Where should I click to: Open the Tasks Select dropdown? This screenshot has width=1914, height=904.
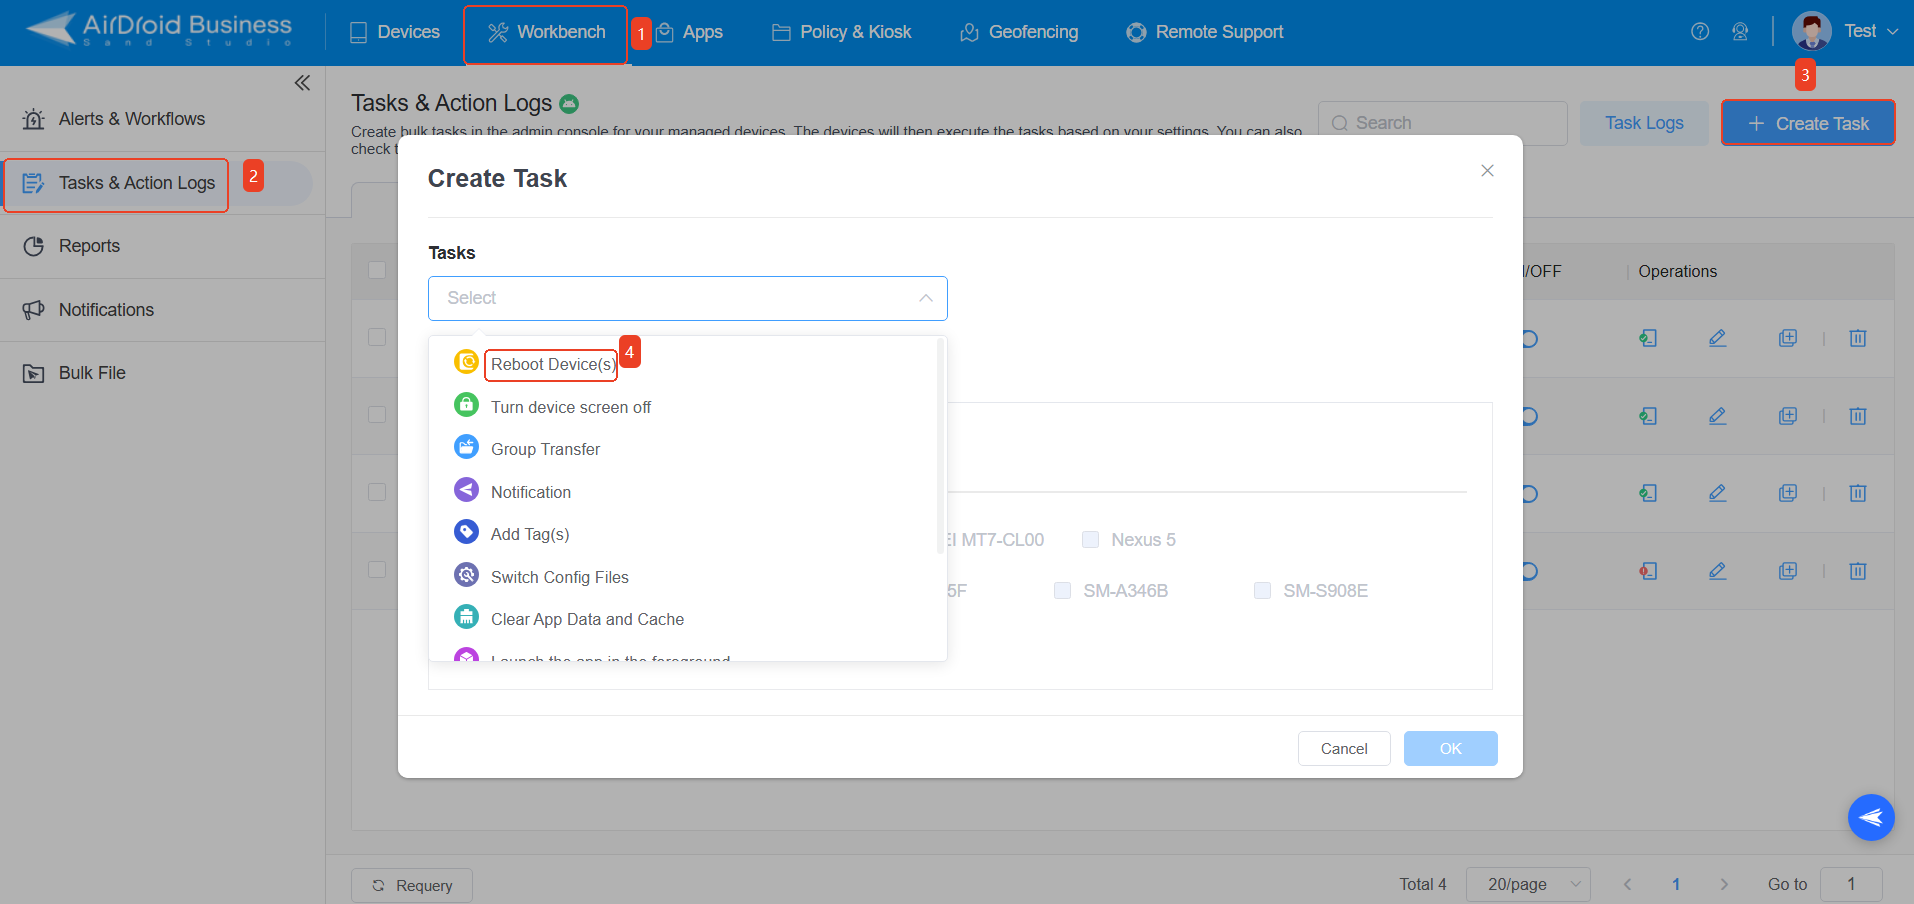[x=687, y=298]
